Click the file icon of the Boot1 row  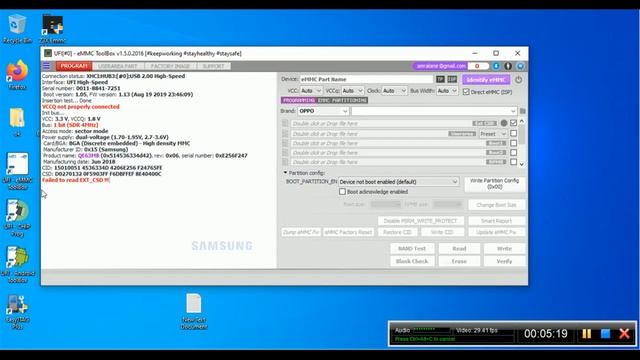(x=285, y=143)
